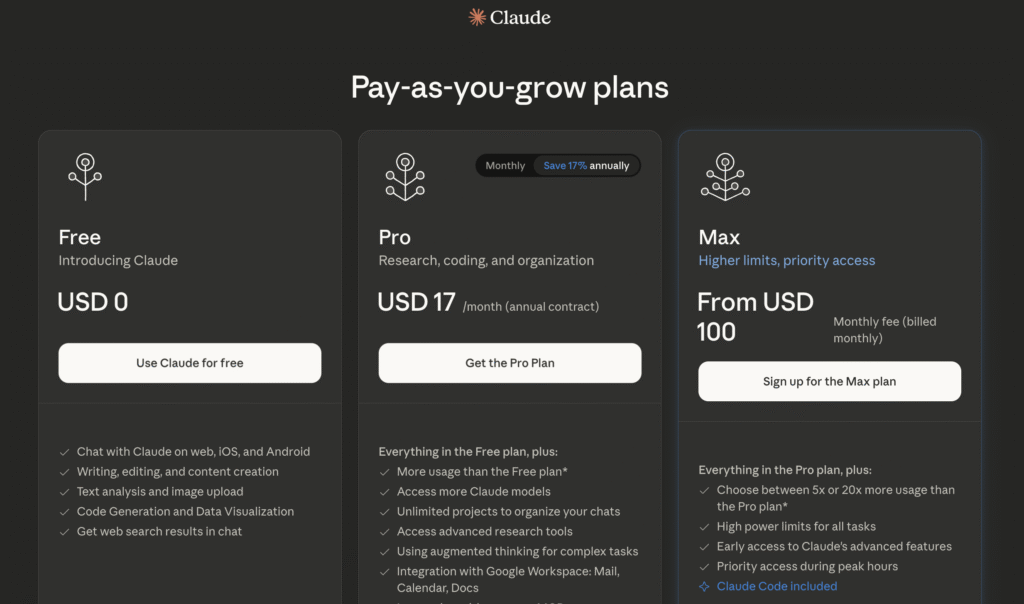Open the Claude Code included link

[x=777, y=586]
